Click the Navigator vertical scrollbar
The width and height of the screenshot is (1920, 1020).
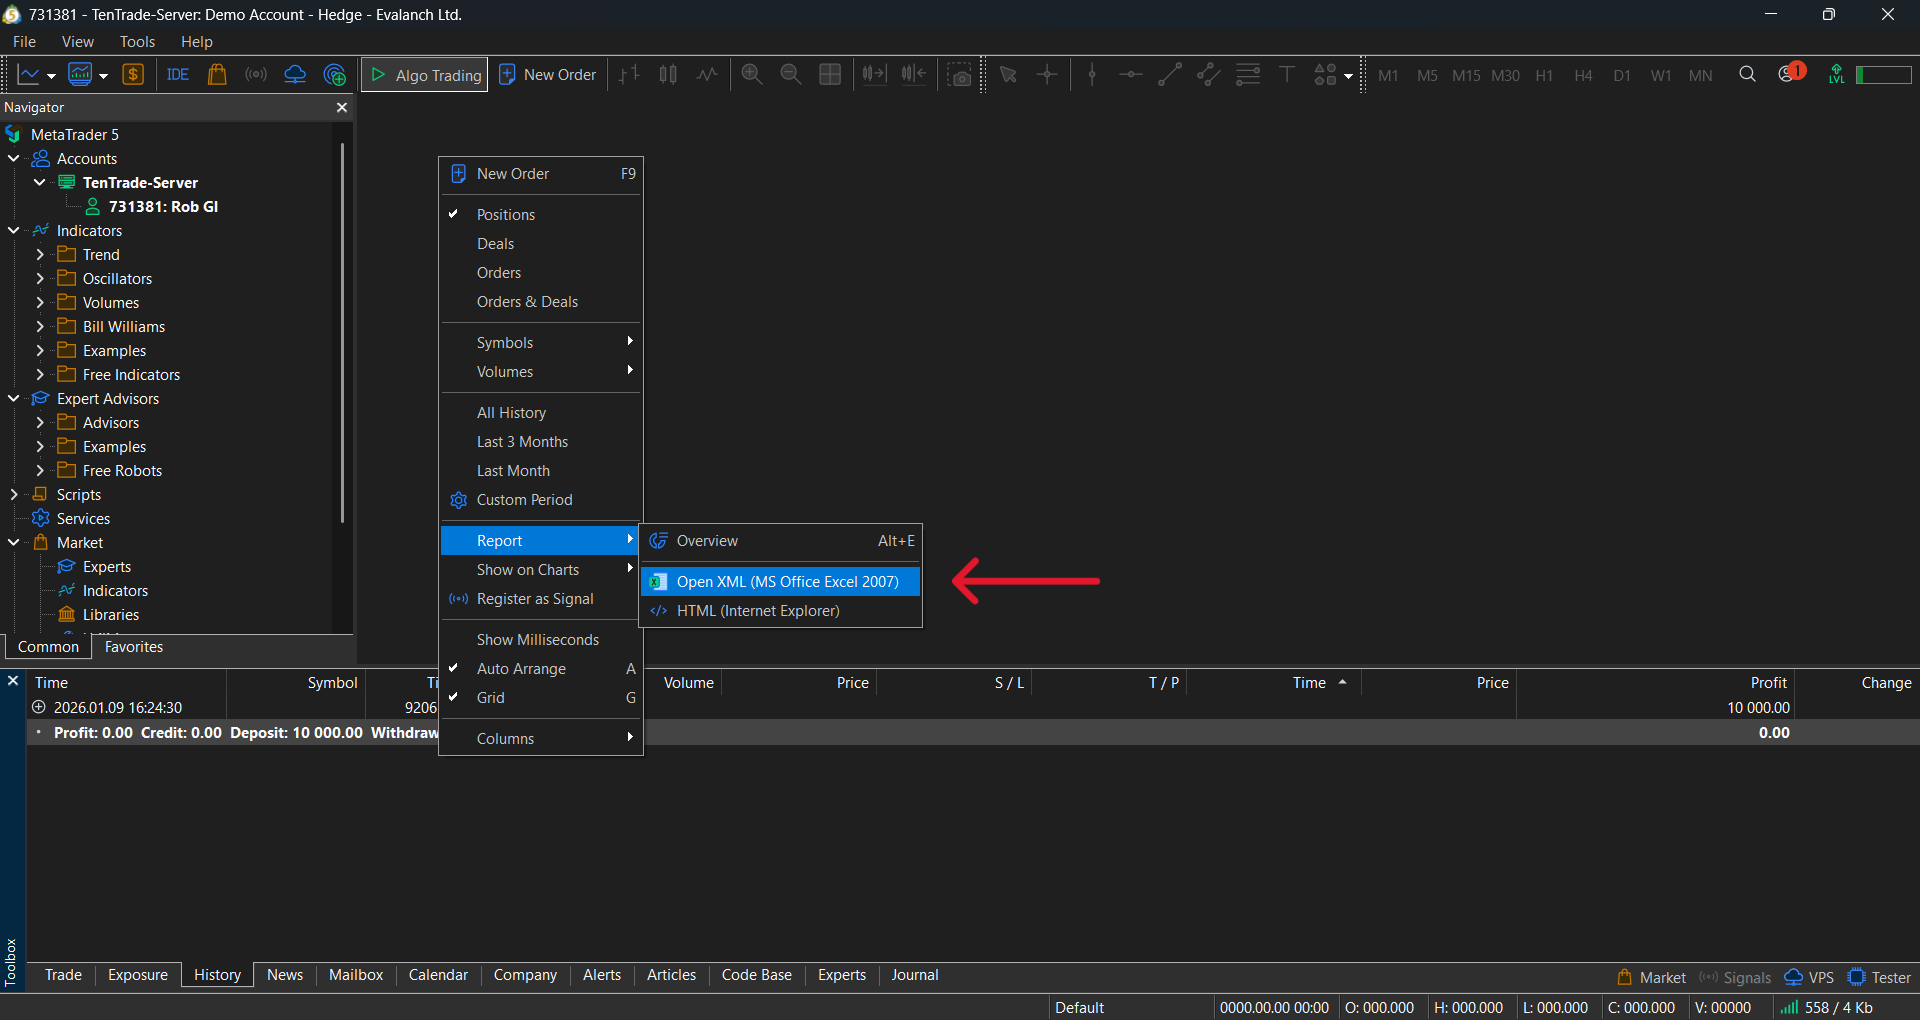click(x=342, y=333)
